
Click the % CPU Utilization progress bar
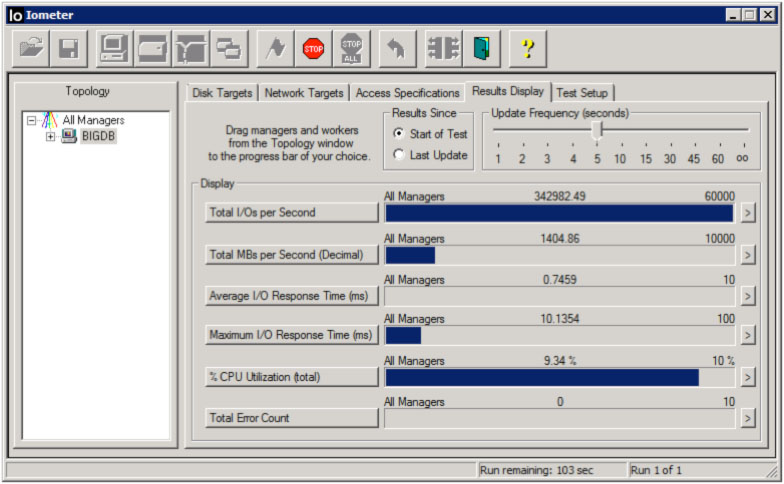point(560,378)
